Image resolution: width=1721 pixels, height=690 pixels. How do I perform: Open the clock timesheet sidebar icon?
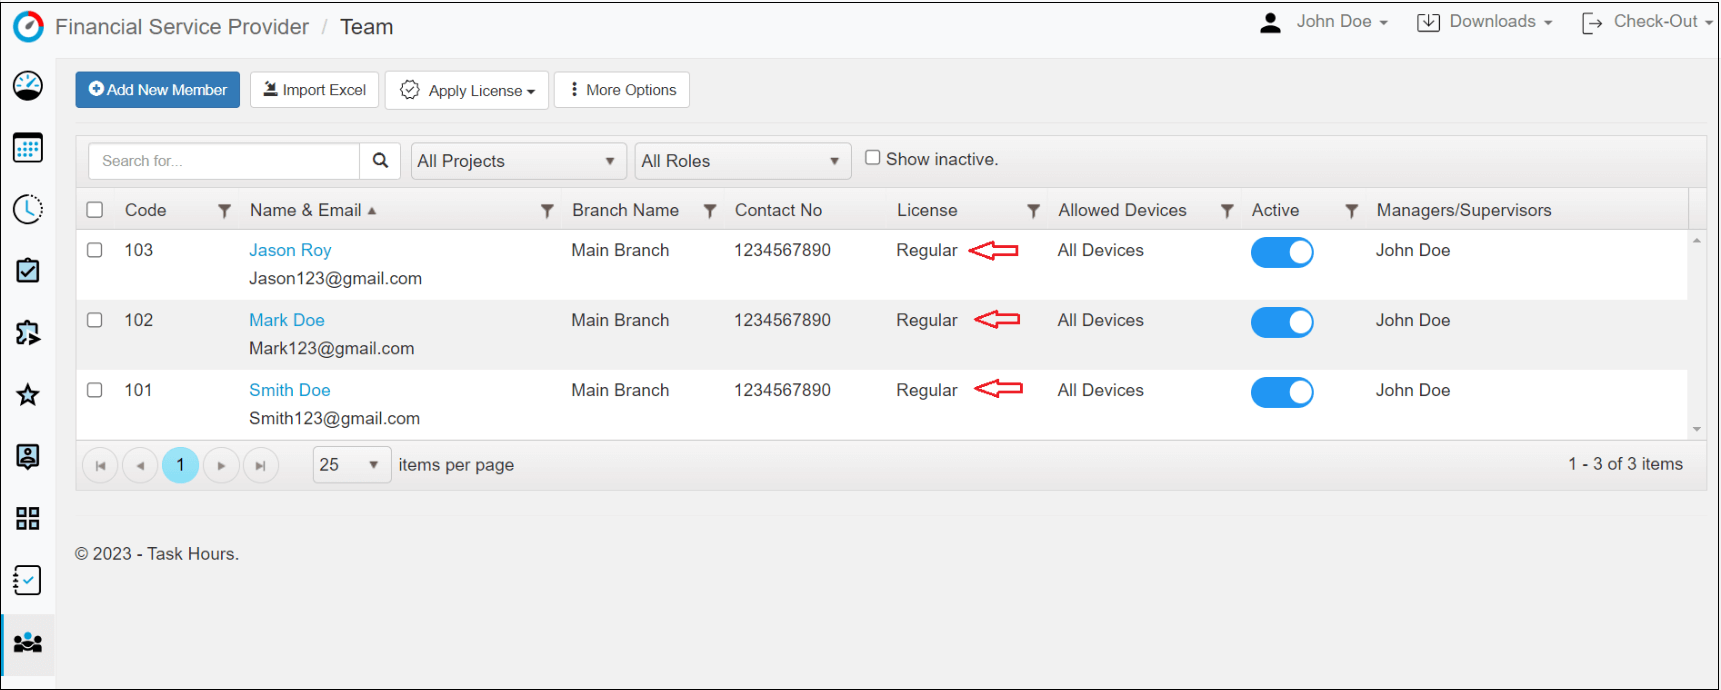click(x=28, y=209)
